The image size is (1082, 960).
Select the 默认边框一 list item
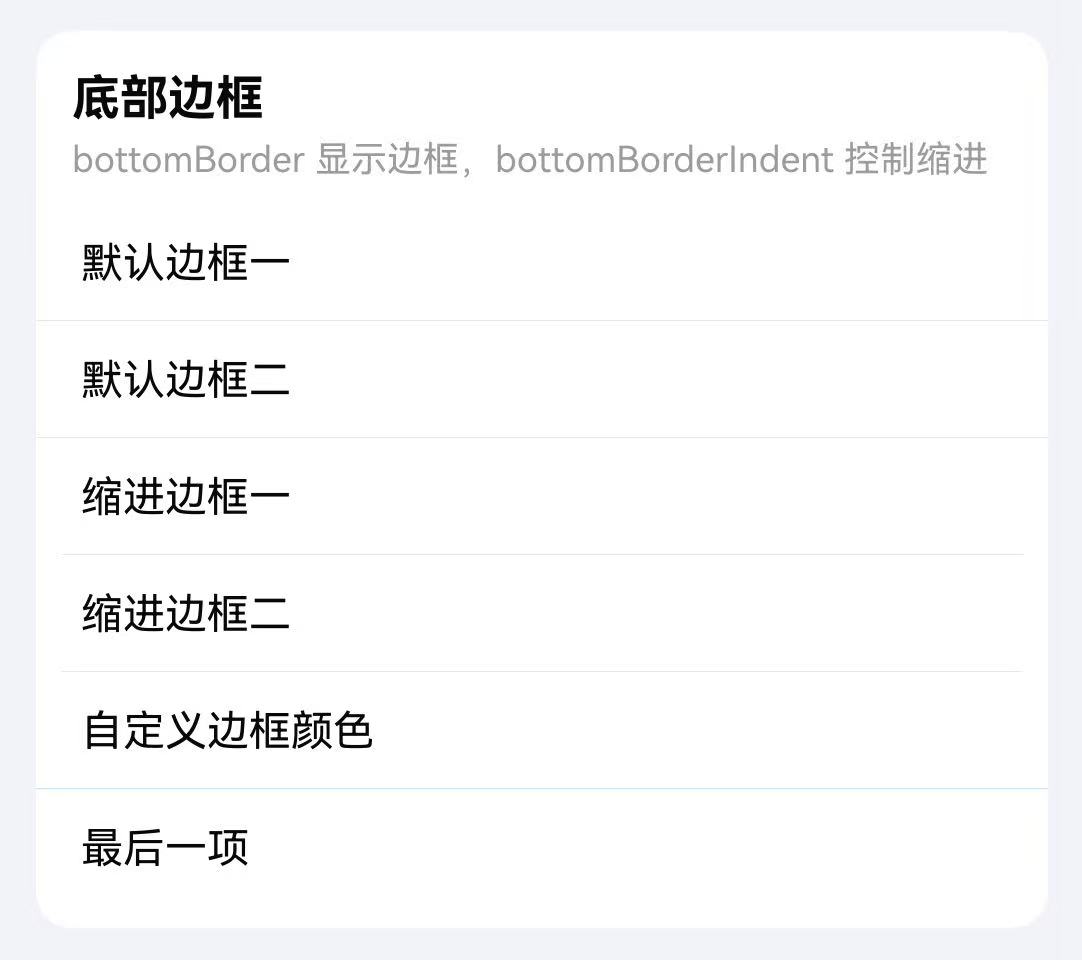pyautogui.click(x=540, y=262)
